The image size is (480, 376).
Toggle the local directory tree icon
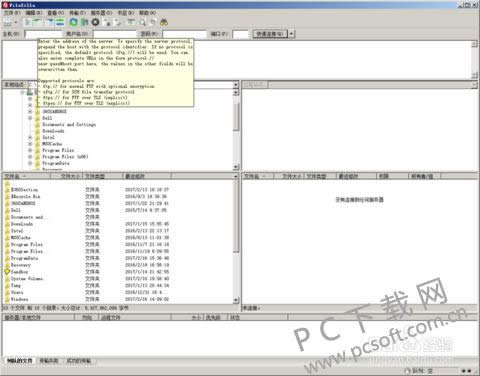[37, 22]
